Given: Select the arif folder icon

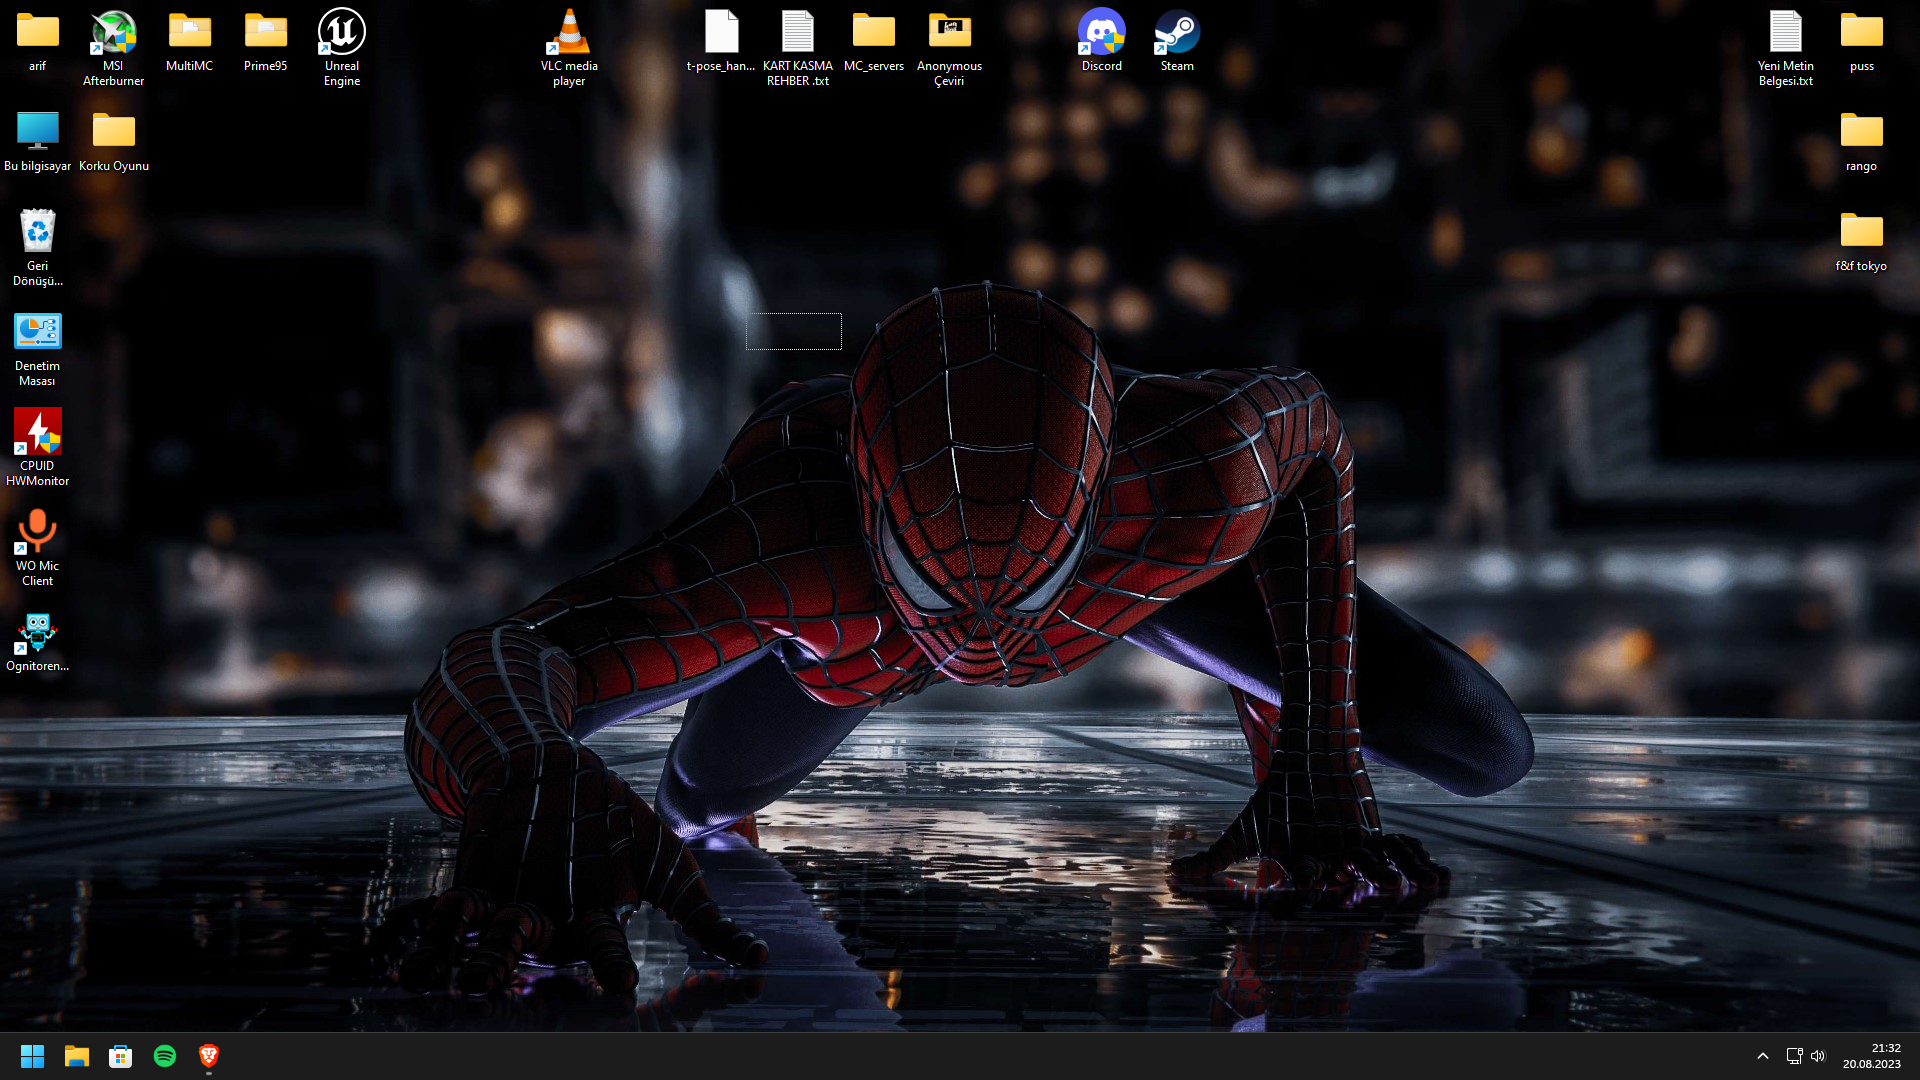Looking at the screenshot, I should pos(37,32).
